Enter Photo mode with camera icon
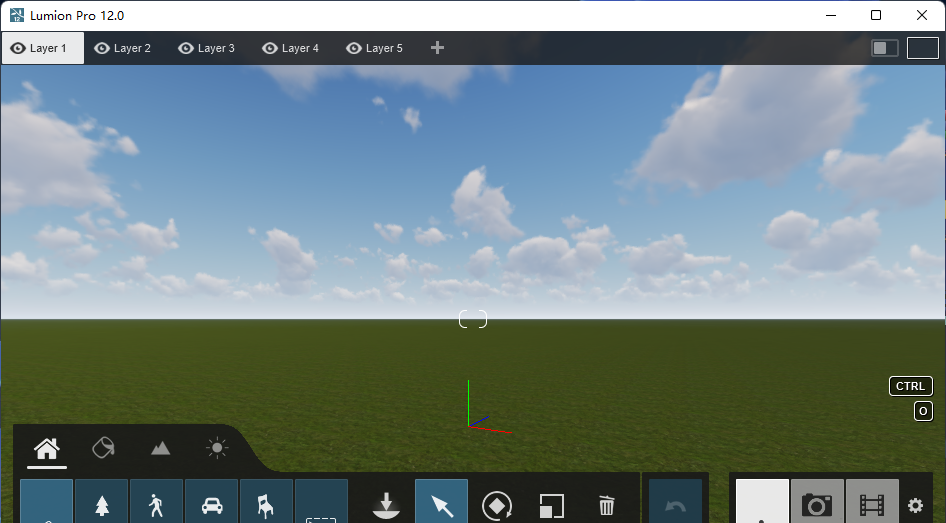 [817, 503]
